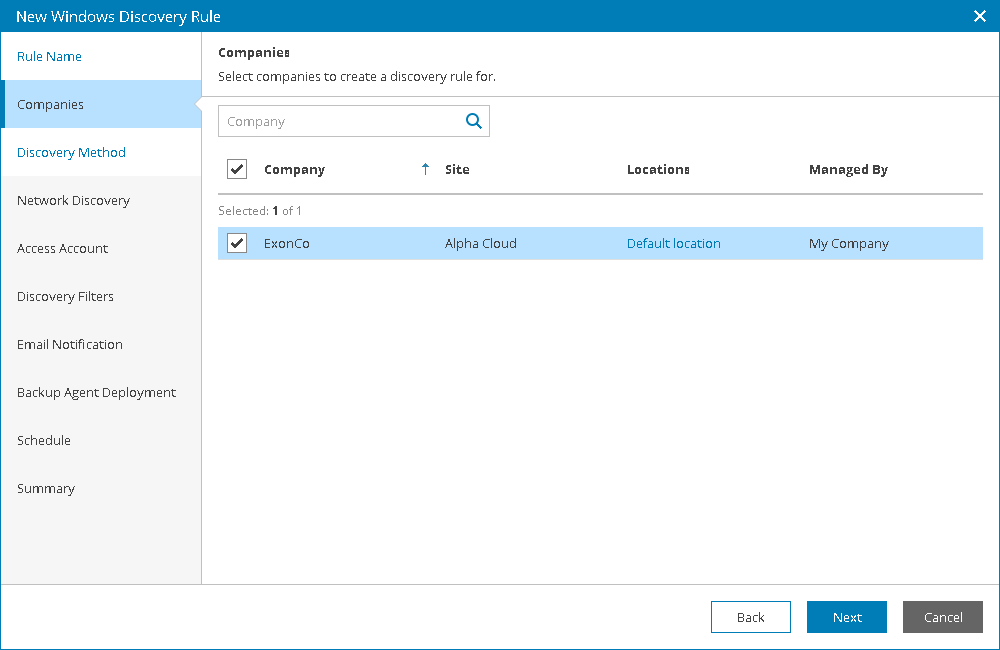The image size is (1000, 650).
Task: Open the Discovery Filters step
Action: pos(66,297)
